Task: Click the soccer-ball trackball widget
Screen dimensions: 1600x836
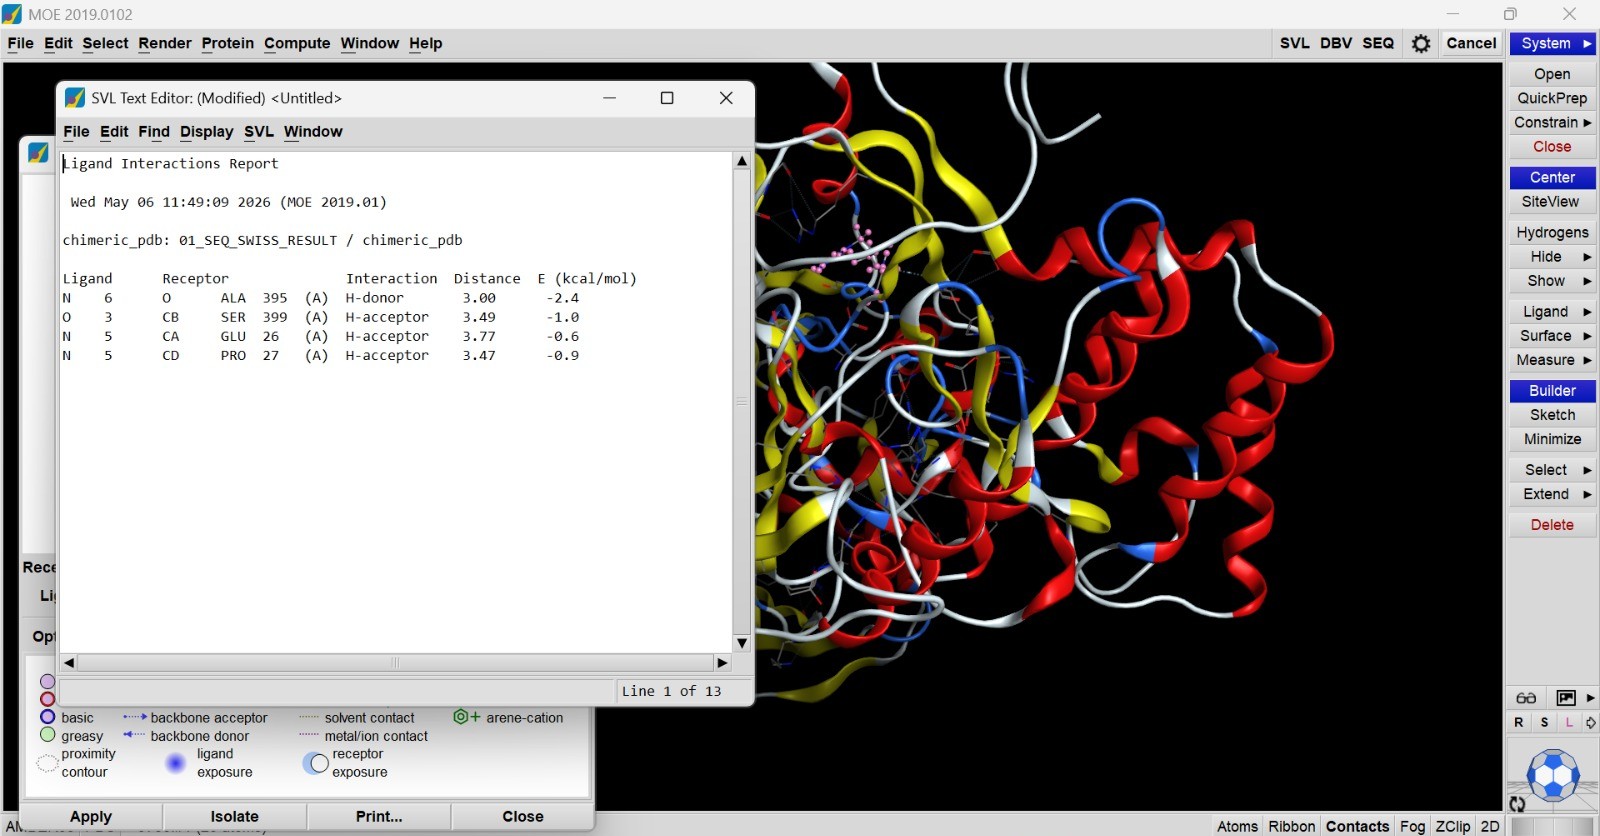Action: pos(1553,775)
